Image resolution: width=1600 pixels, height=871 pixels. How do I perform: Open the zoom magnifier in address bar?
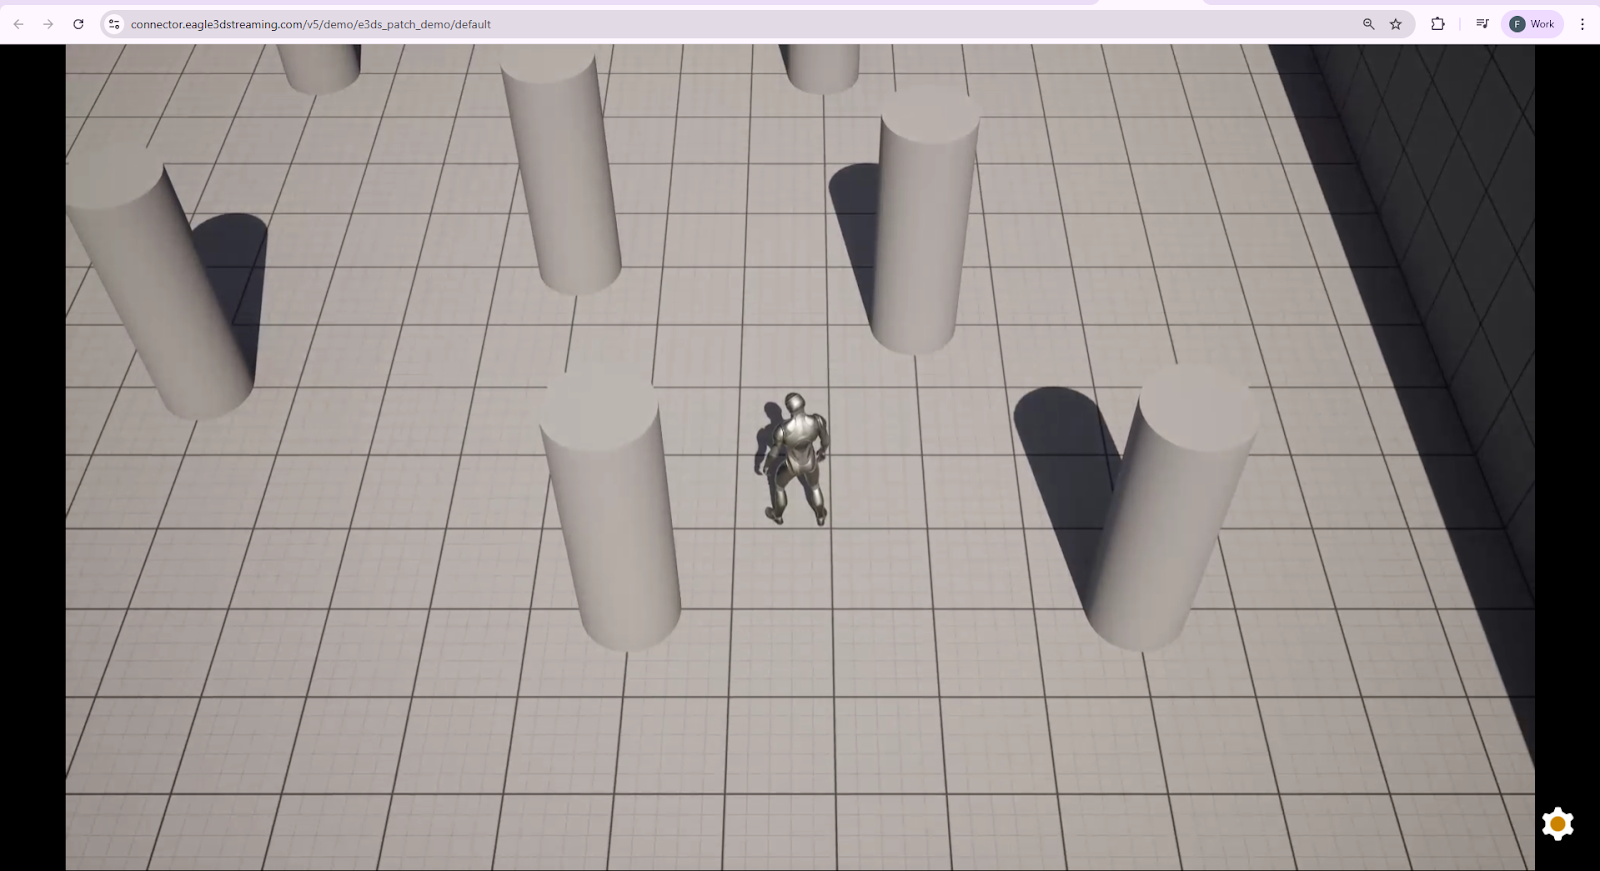coord(1368,24)
